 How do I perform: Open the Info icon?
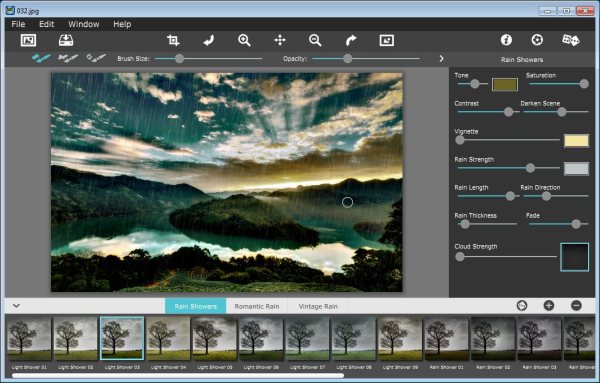(x=506, y=40)
